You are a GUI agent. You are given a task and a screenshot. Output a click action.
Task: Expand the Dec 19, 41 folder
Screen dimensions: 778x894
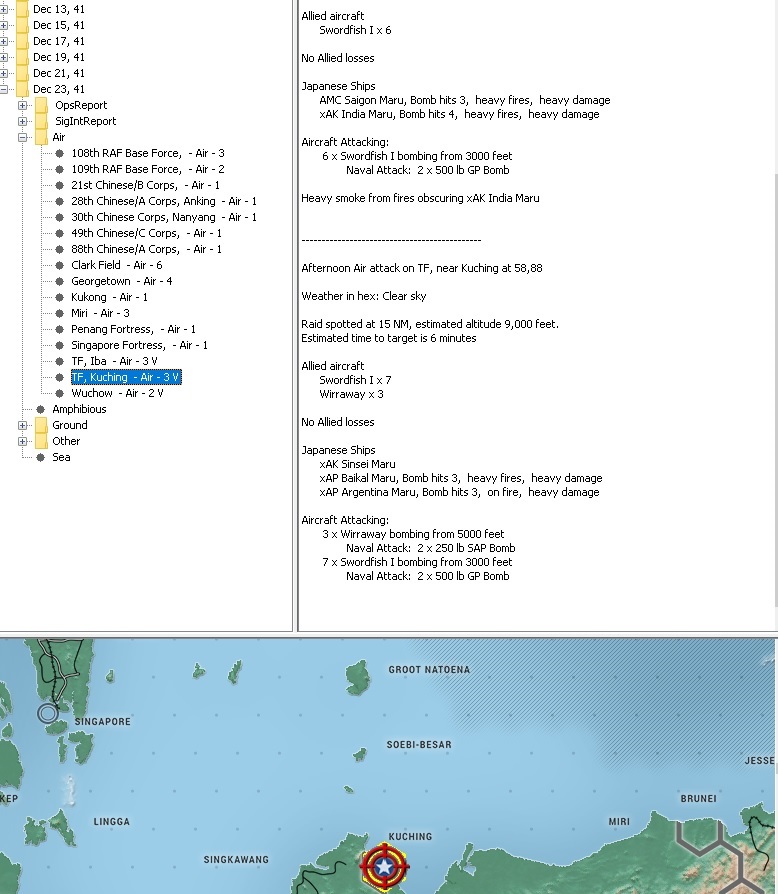(3, 58)
